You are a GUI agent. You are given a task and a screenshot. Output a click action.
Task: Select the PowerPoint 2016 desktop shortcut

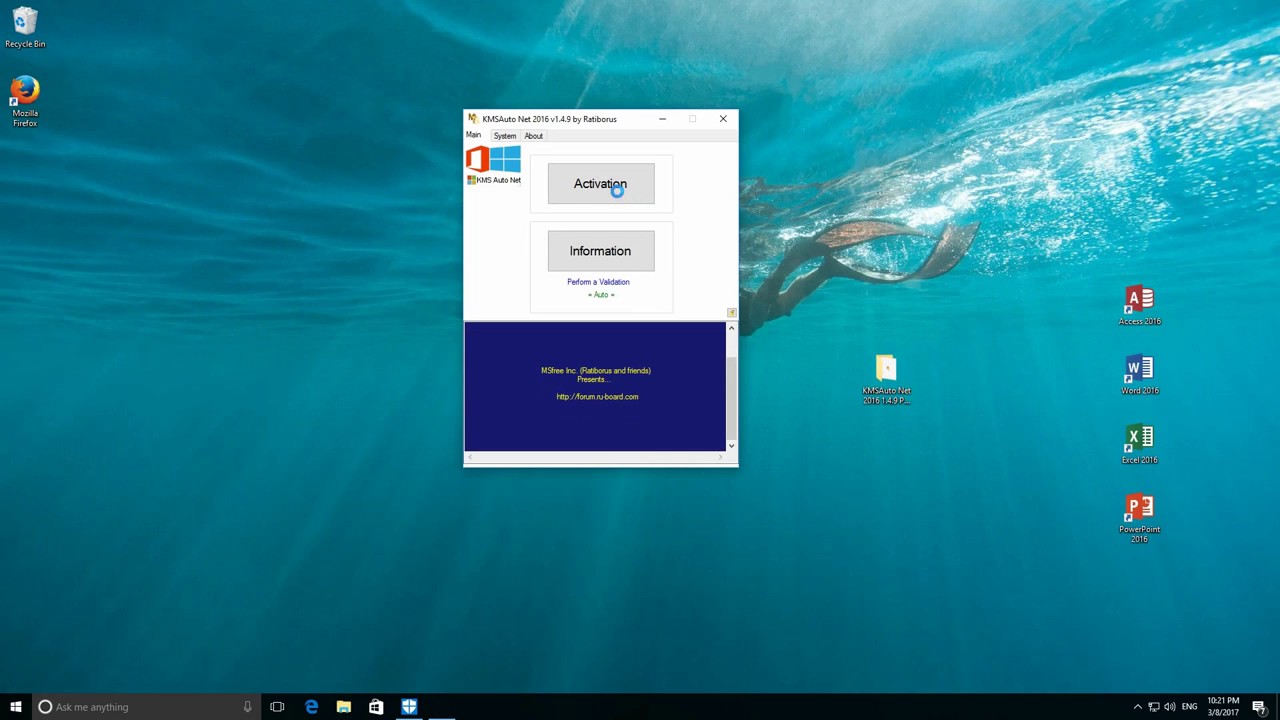click(1139, 519)
